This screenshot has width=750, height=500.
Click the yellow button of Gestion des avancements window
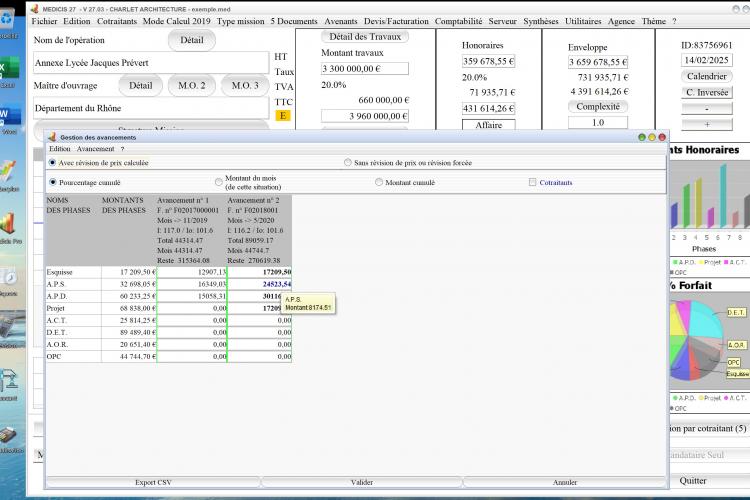pos(652,137)
